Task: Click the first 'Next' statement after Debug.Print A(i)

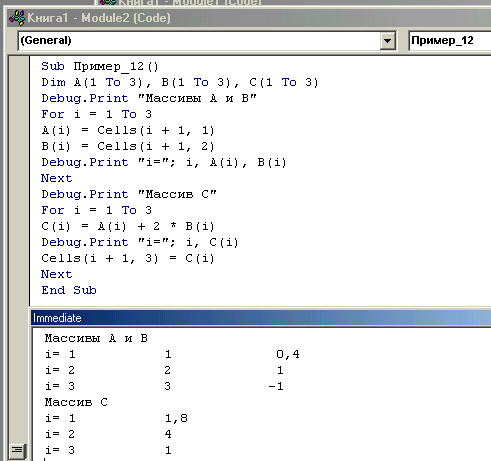Action: pos(56,179)
